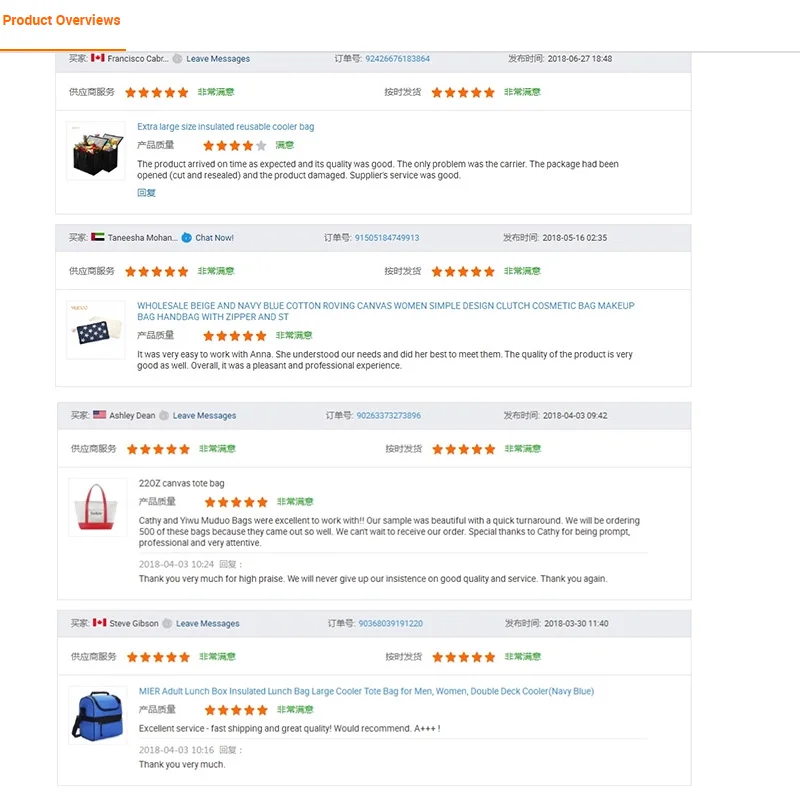Open order number 90263373273896
Image resolution: width=800 pixels, height=800 pixels.
[388, 415]
